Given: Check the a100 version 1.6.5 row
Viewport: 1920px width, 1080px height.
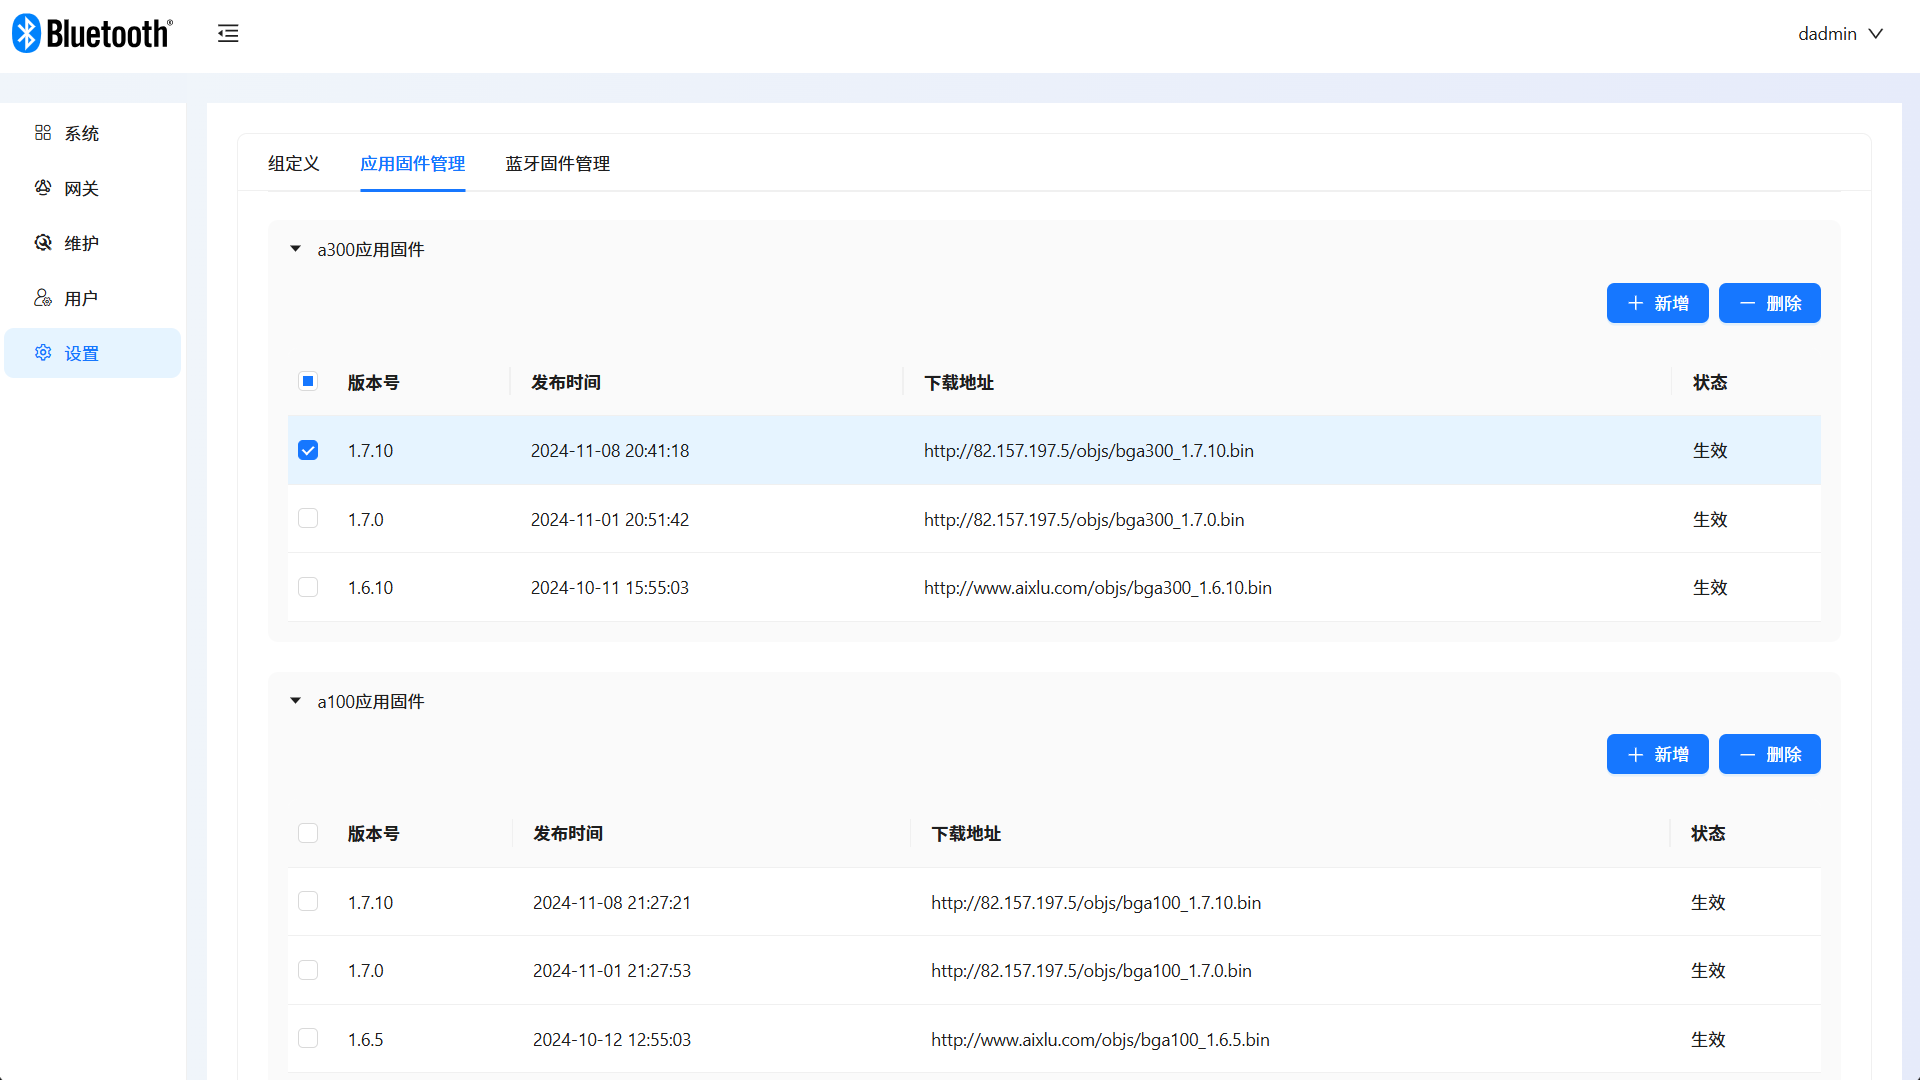Looking at the screenshot, I should [x=308, y=1039].
